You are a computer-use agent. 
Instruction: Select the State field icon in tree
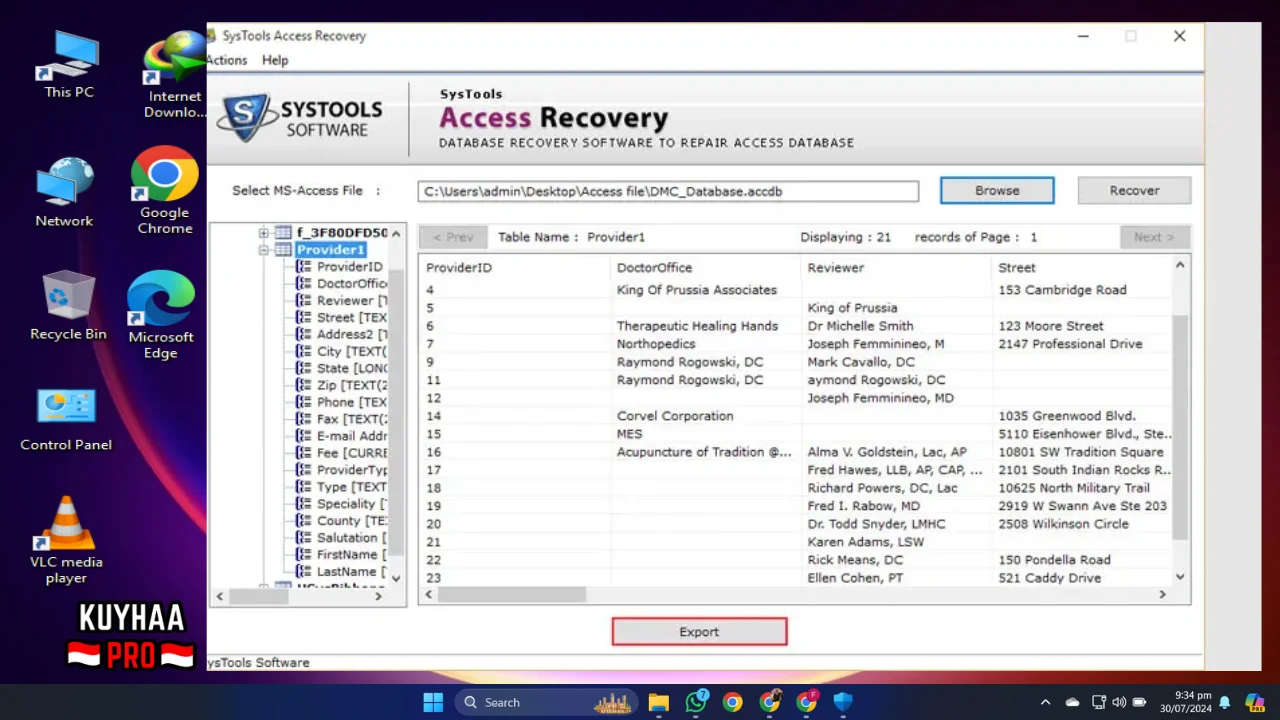(x=304, y=369)
